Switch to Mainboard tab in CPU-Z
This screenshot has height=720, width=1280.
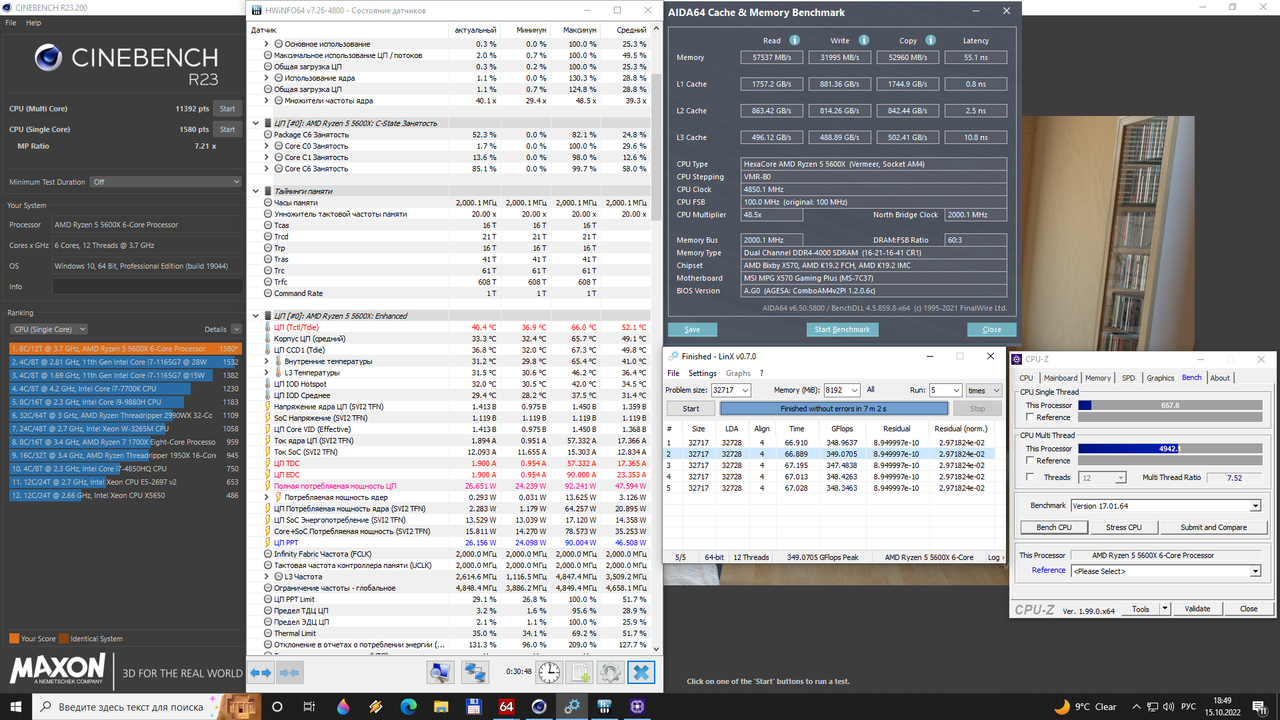click(x=1061, y=378)
